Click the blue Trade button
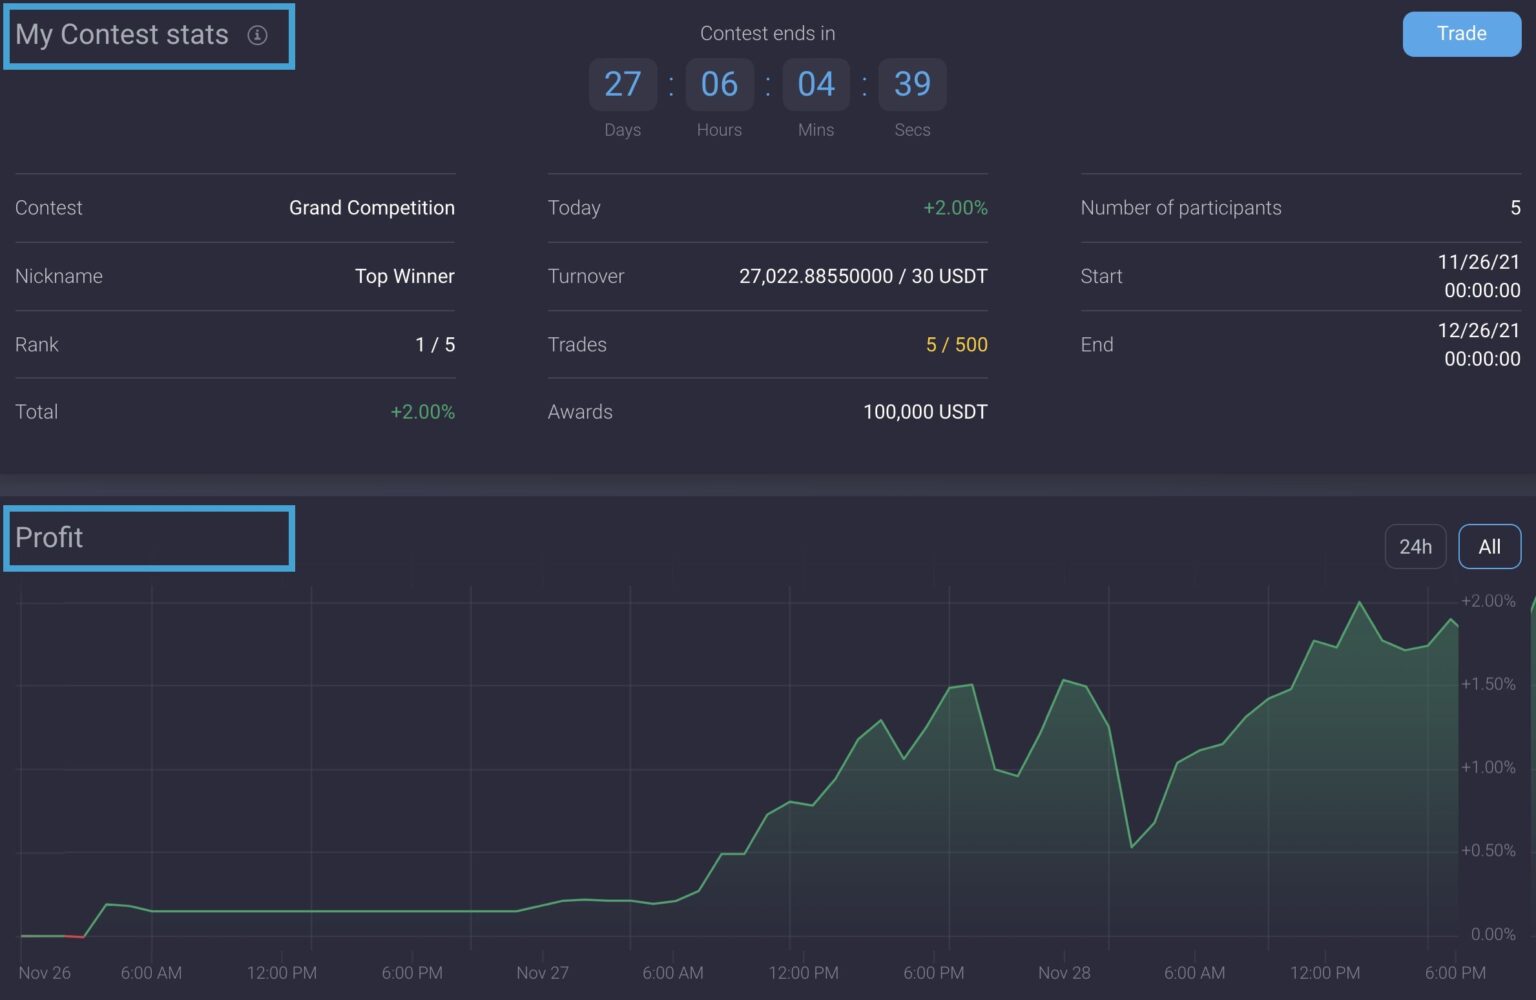Image resolution: width=1536 pixels, height=1000 pixels. point(1461,34)
